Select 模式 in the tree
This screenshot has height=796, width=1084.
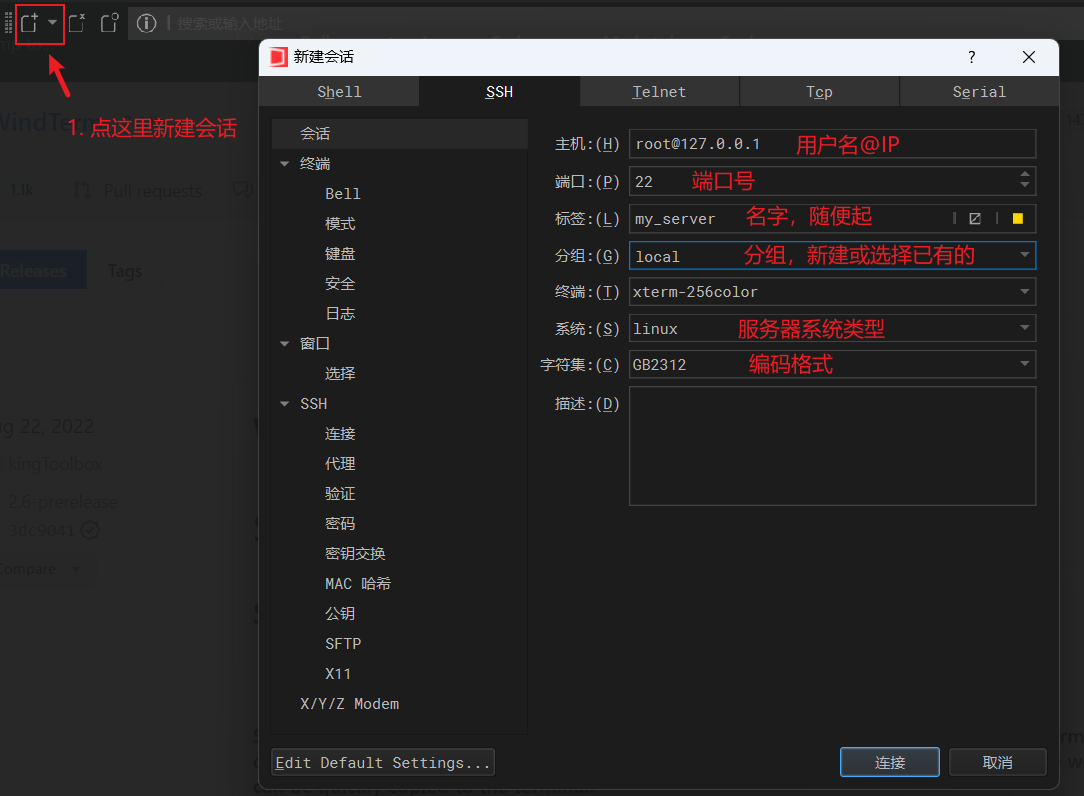(340, 223)
